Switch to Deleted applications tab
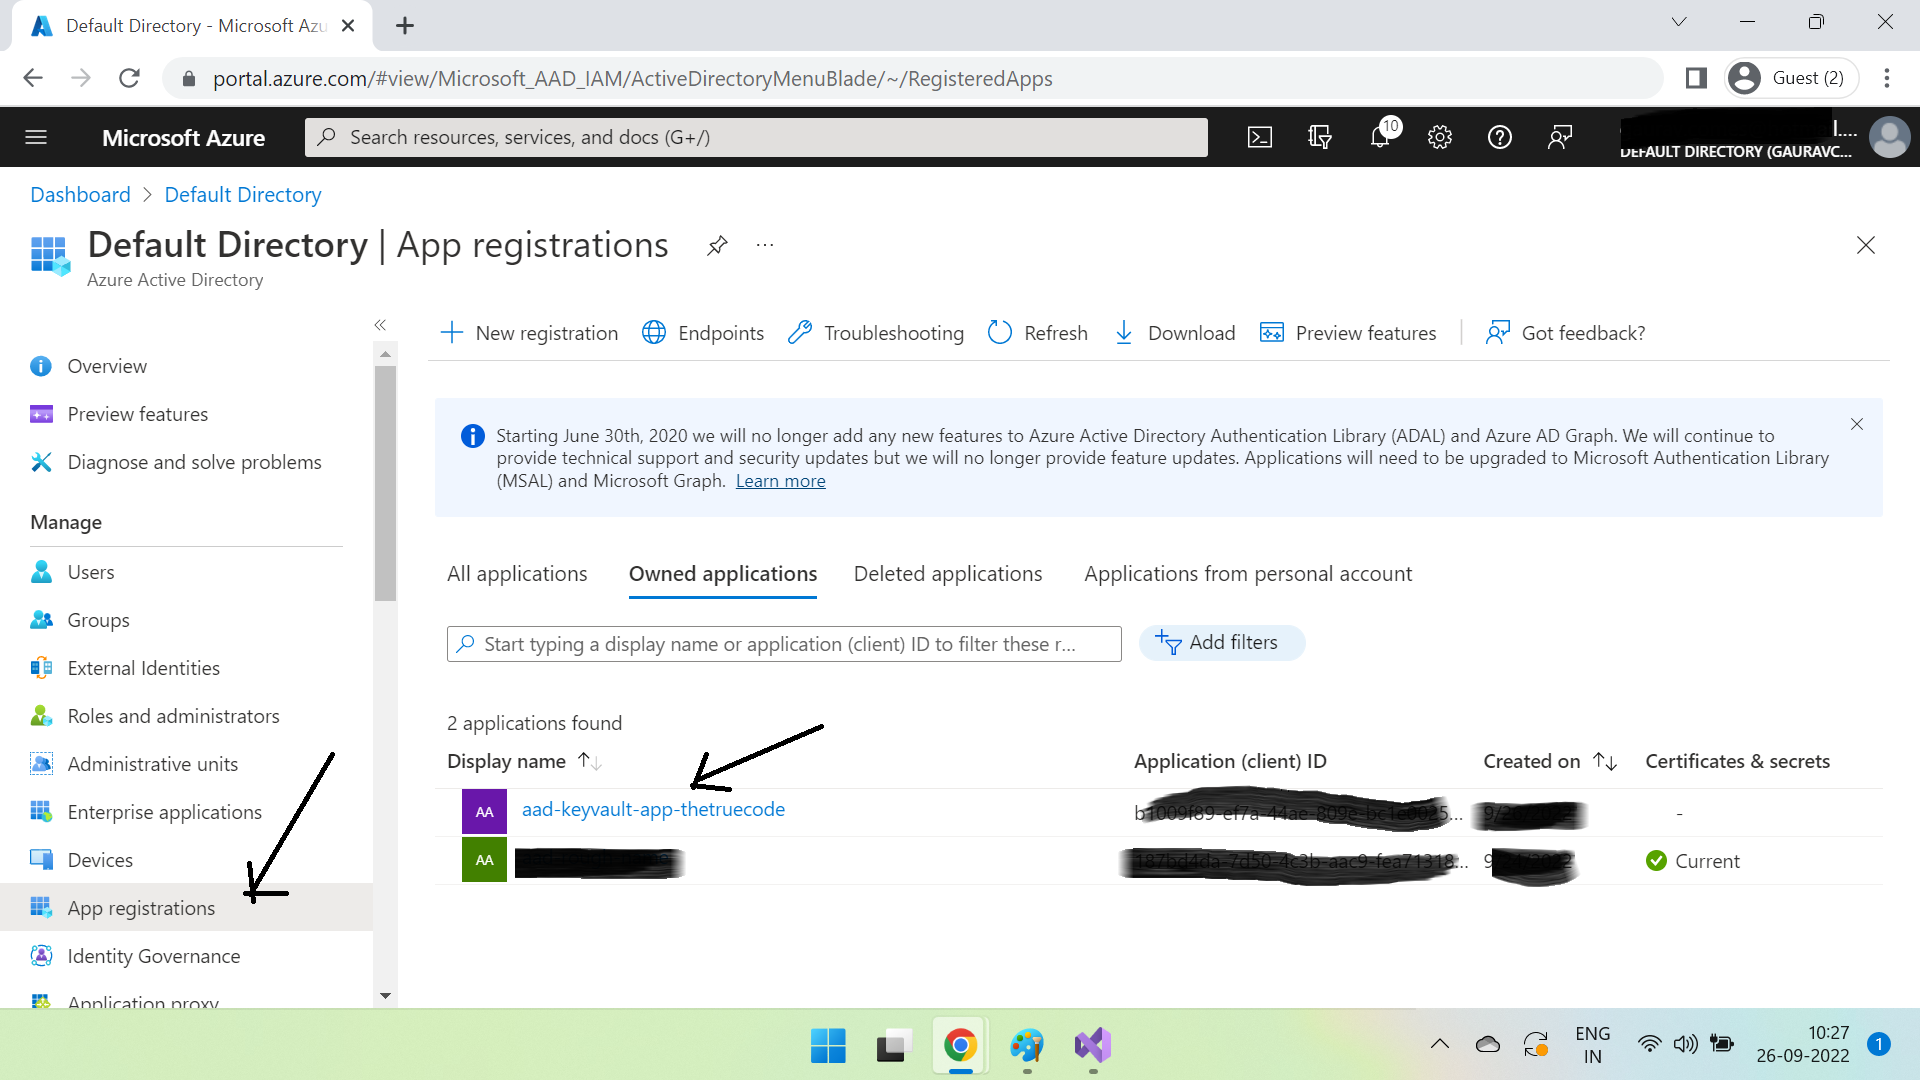Screen dimensions: 1920x1080 coord(948,574)
